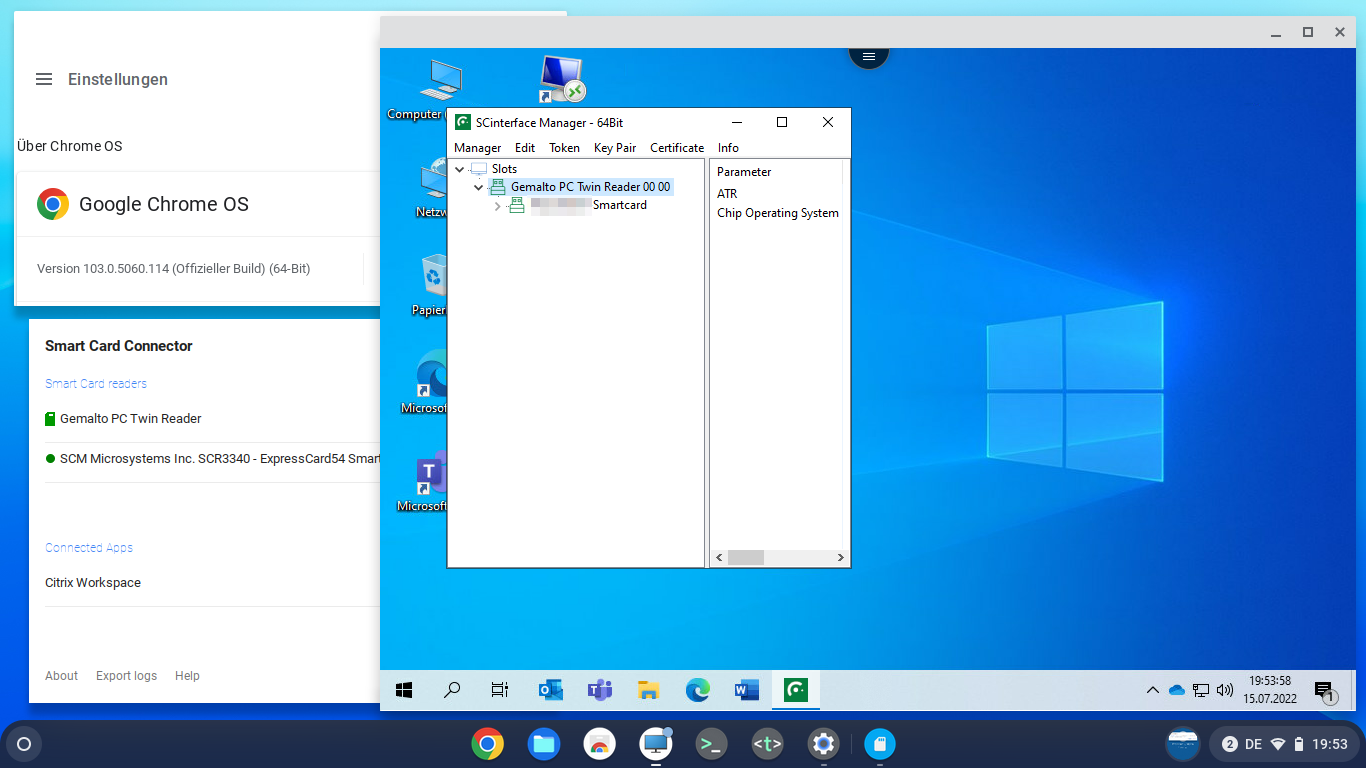Launch Word from the Windows taskbar
The image size is (1366, 768).
[x=746, y=690]
